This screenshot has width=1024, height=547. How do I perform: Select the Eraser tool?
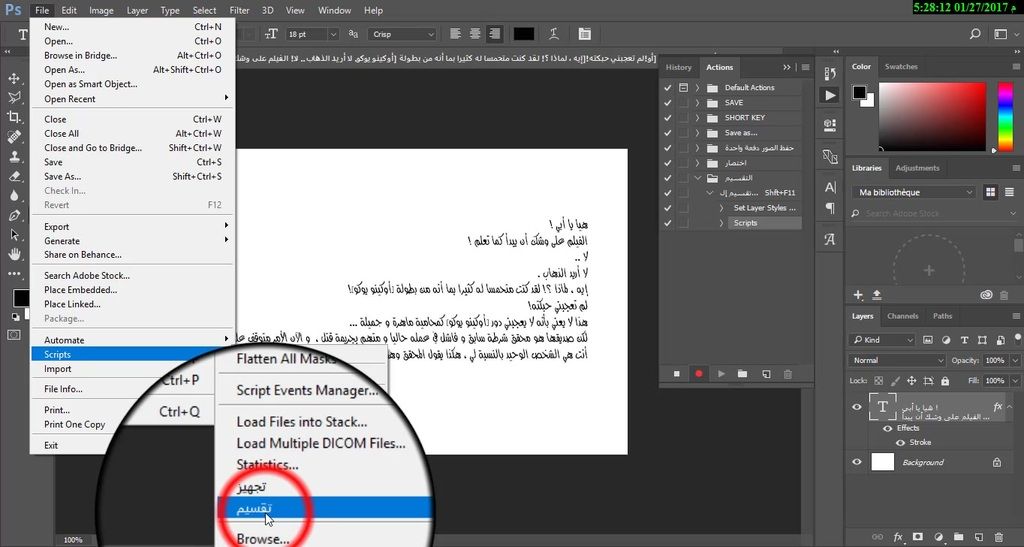(14, 176)
